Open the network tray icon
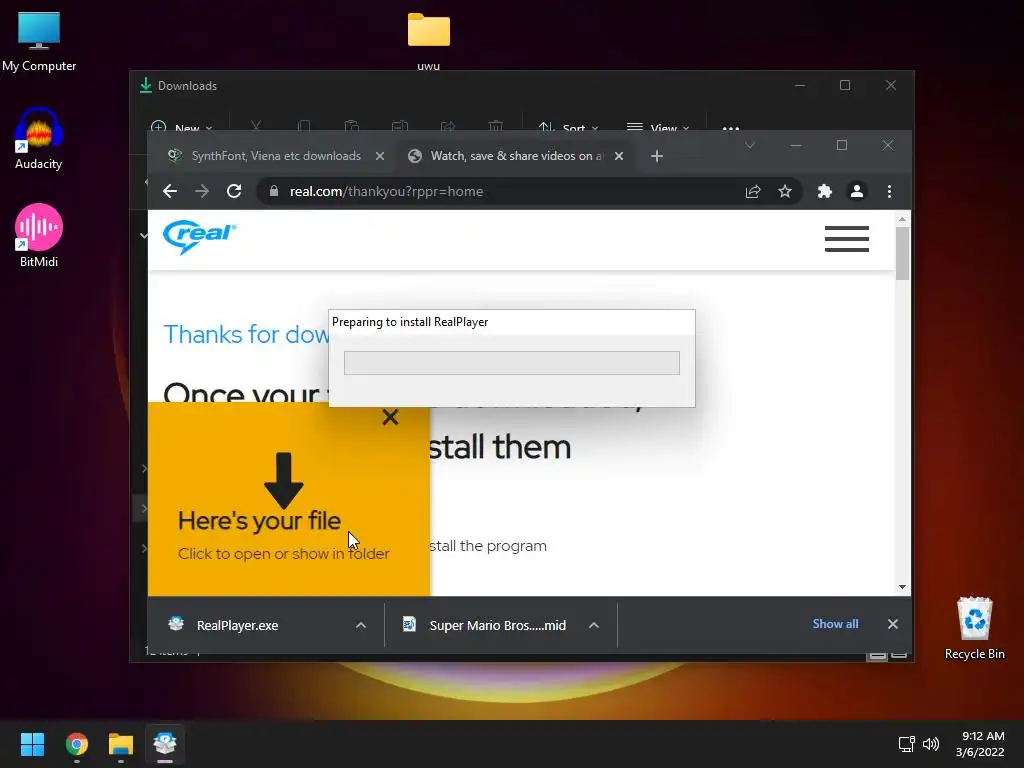The width and height of the screenshot is (1024, 768). pyautogui.click(x=906, y=744)
